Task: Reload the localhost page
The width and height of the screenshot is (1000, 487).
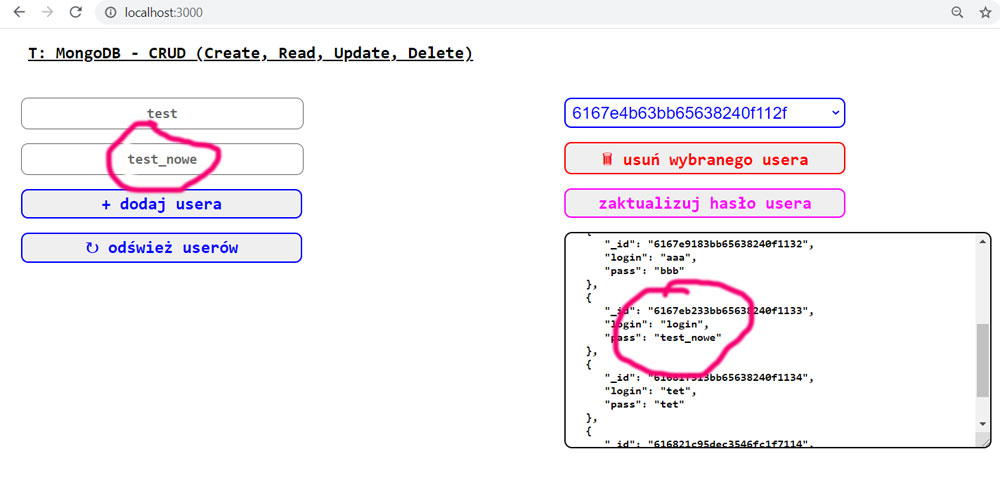Action: [75, 12]
